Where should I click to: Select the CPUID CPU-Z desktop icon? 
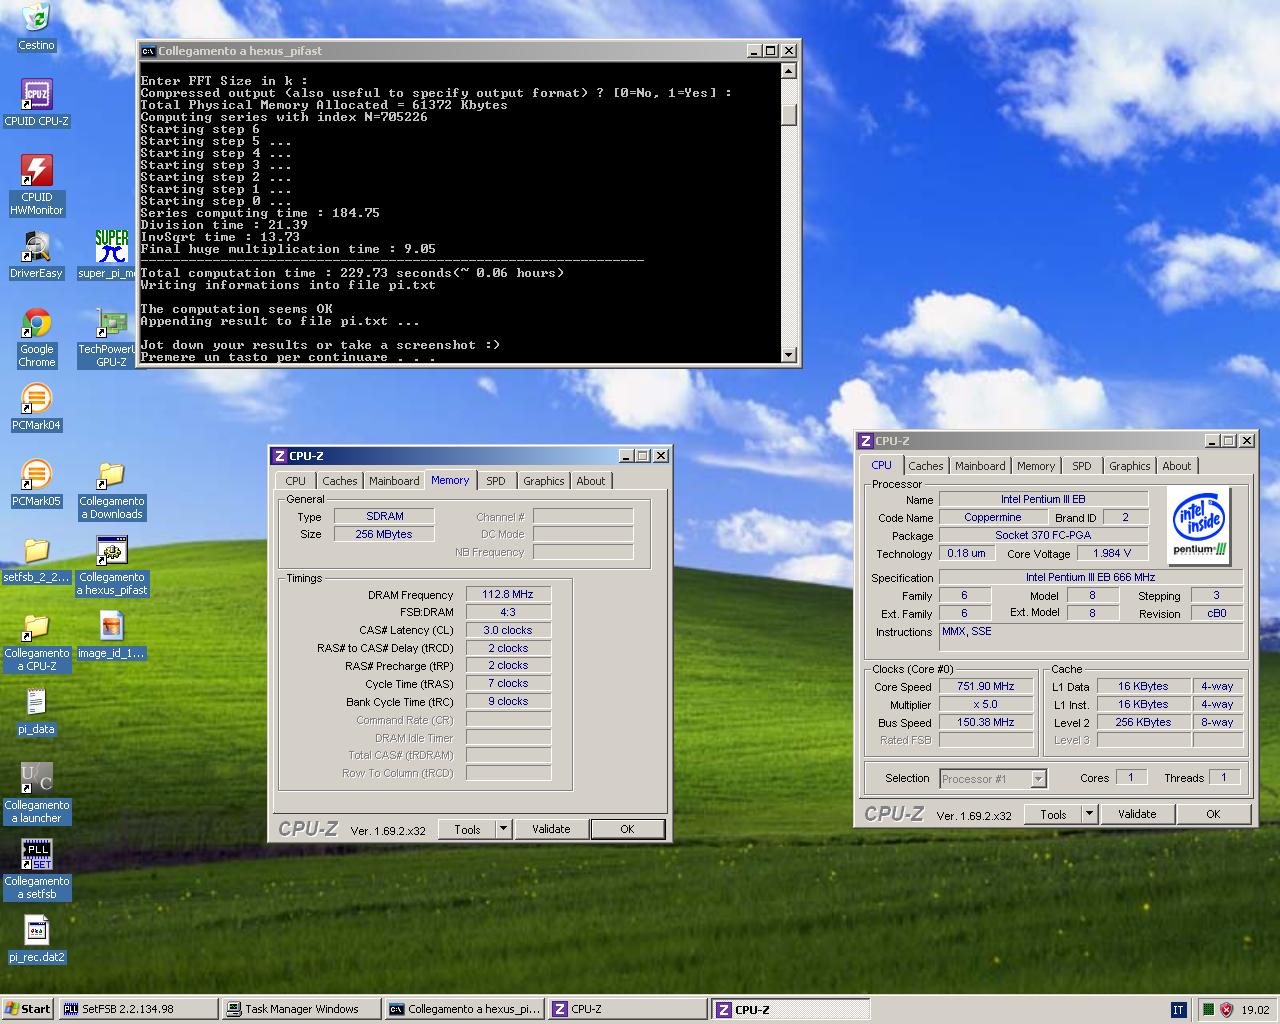point(36,103)
